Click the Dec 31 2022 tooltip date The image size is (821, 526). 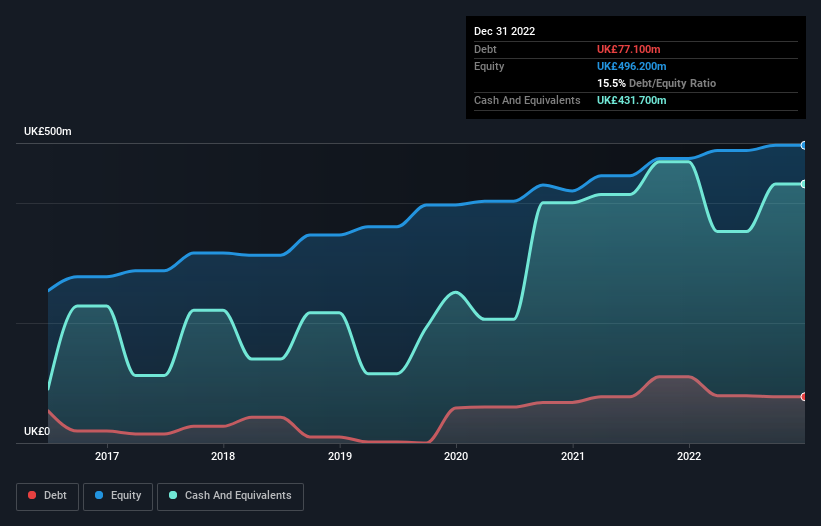pos(504,31)
